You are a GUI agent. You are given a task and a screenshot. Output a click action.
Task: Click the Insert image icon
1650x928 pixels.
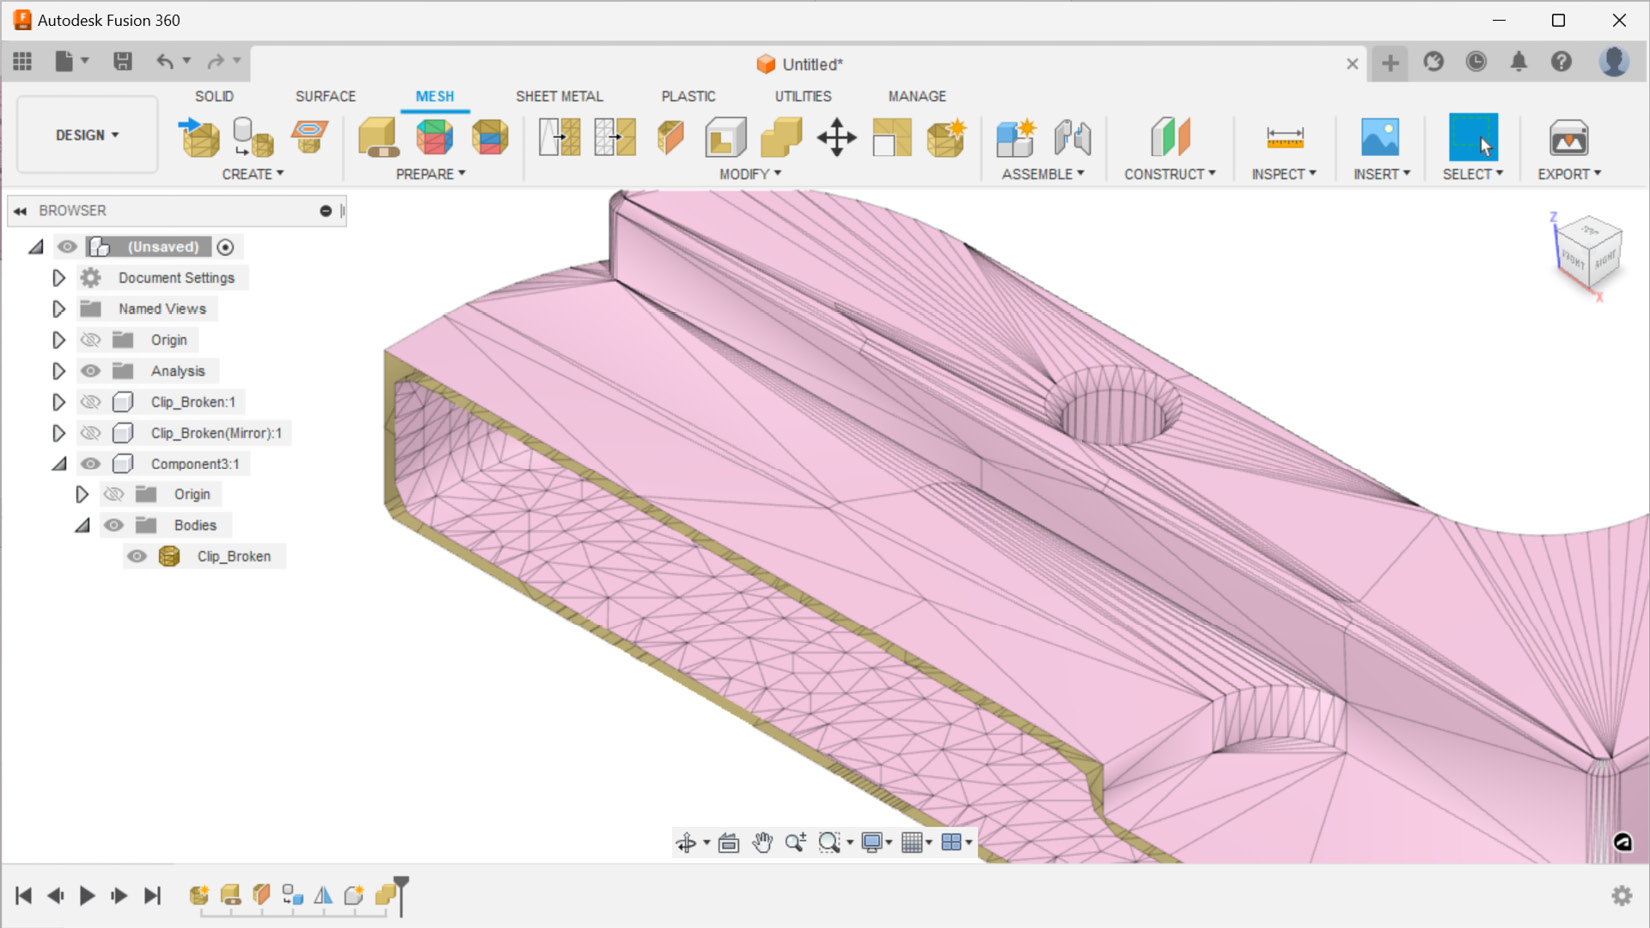1380,137
